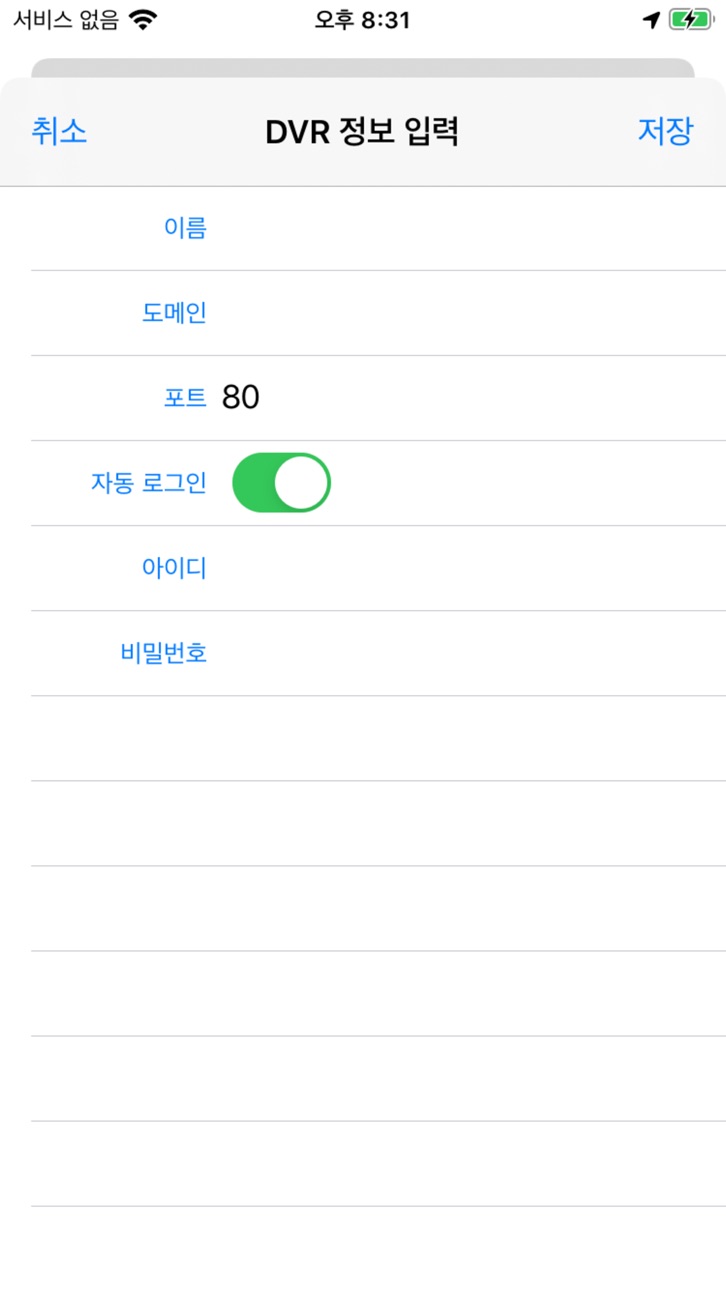Click the 포트 label
Screen dimensions: 726x1290
(x=185, y=398)
